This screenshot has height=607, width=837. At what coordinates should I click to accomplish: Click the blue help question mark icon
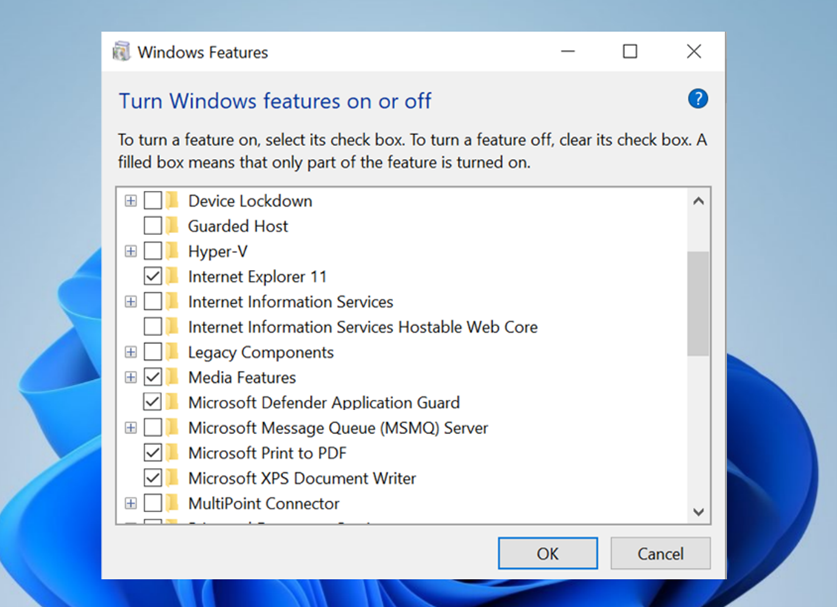[698, 99]
